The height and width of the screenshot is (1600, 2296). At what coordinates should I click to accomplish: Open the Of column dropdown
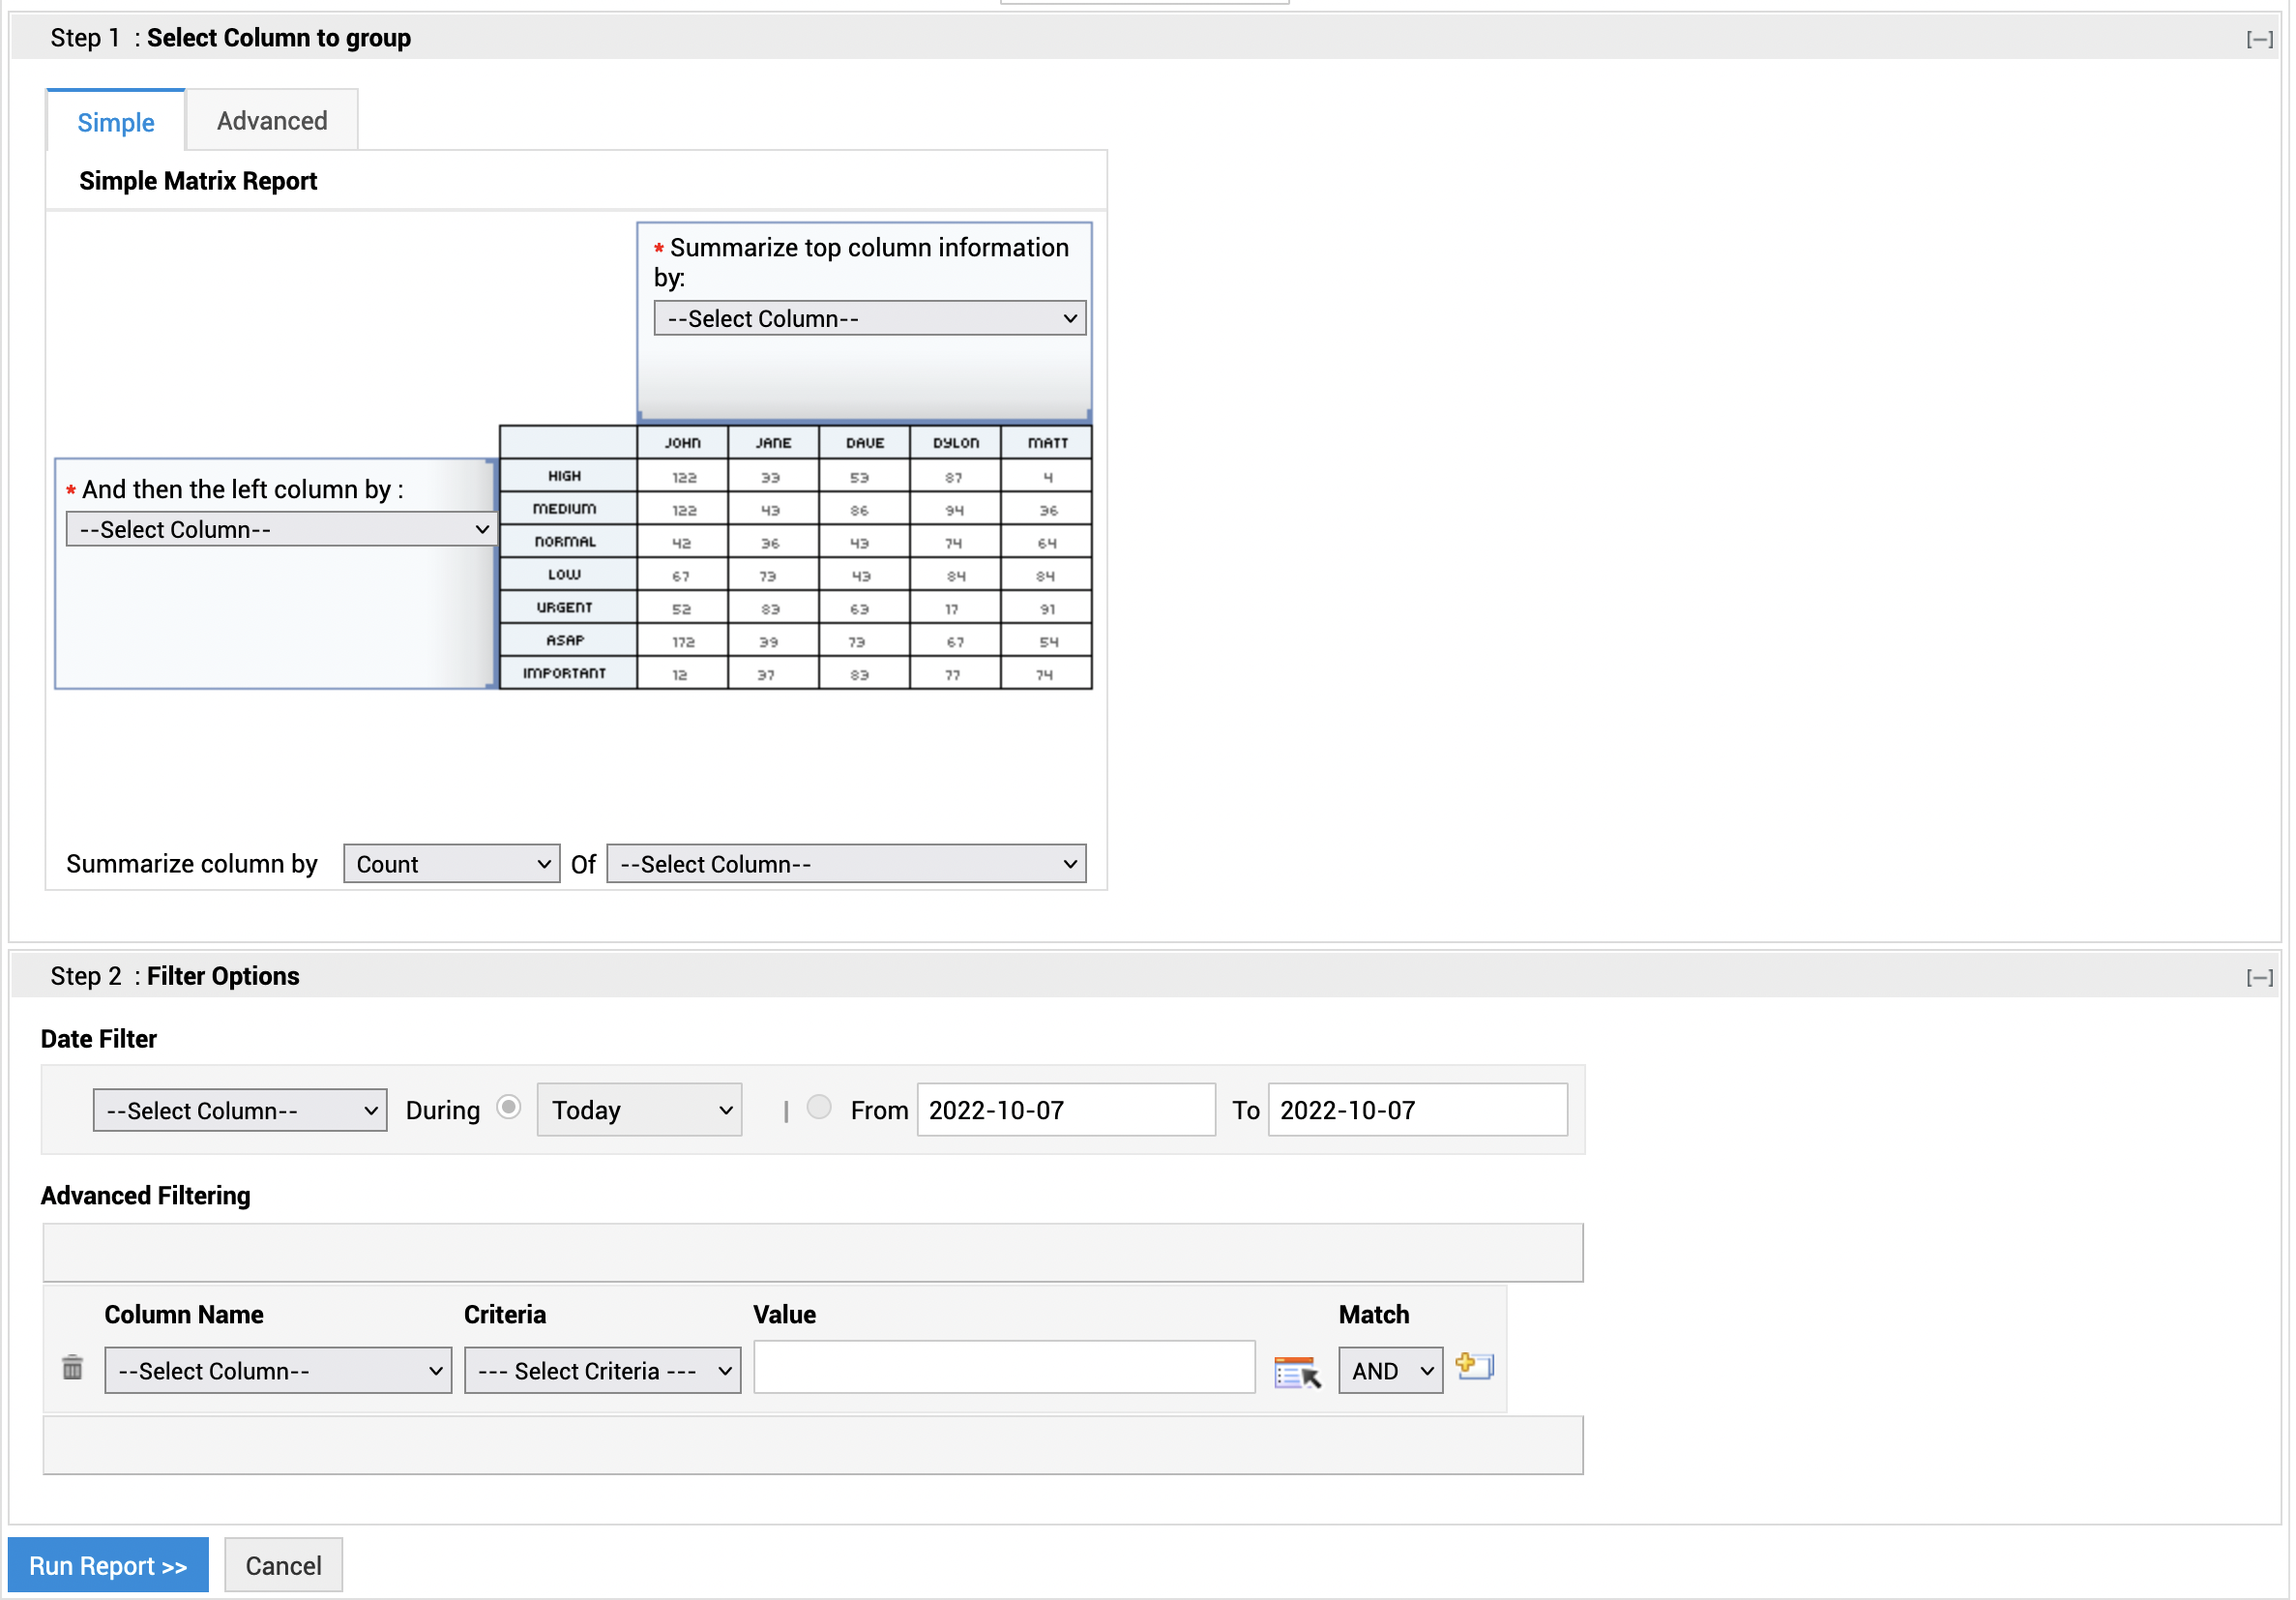point(846,864)
